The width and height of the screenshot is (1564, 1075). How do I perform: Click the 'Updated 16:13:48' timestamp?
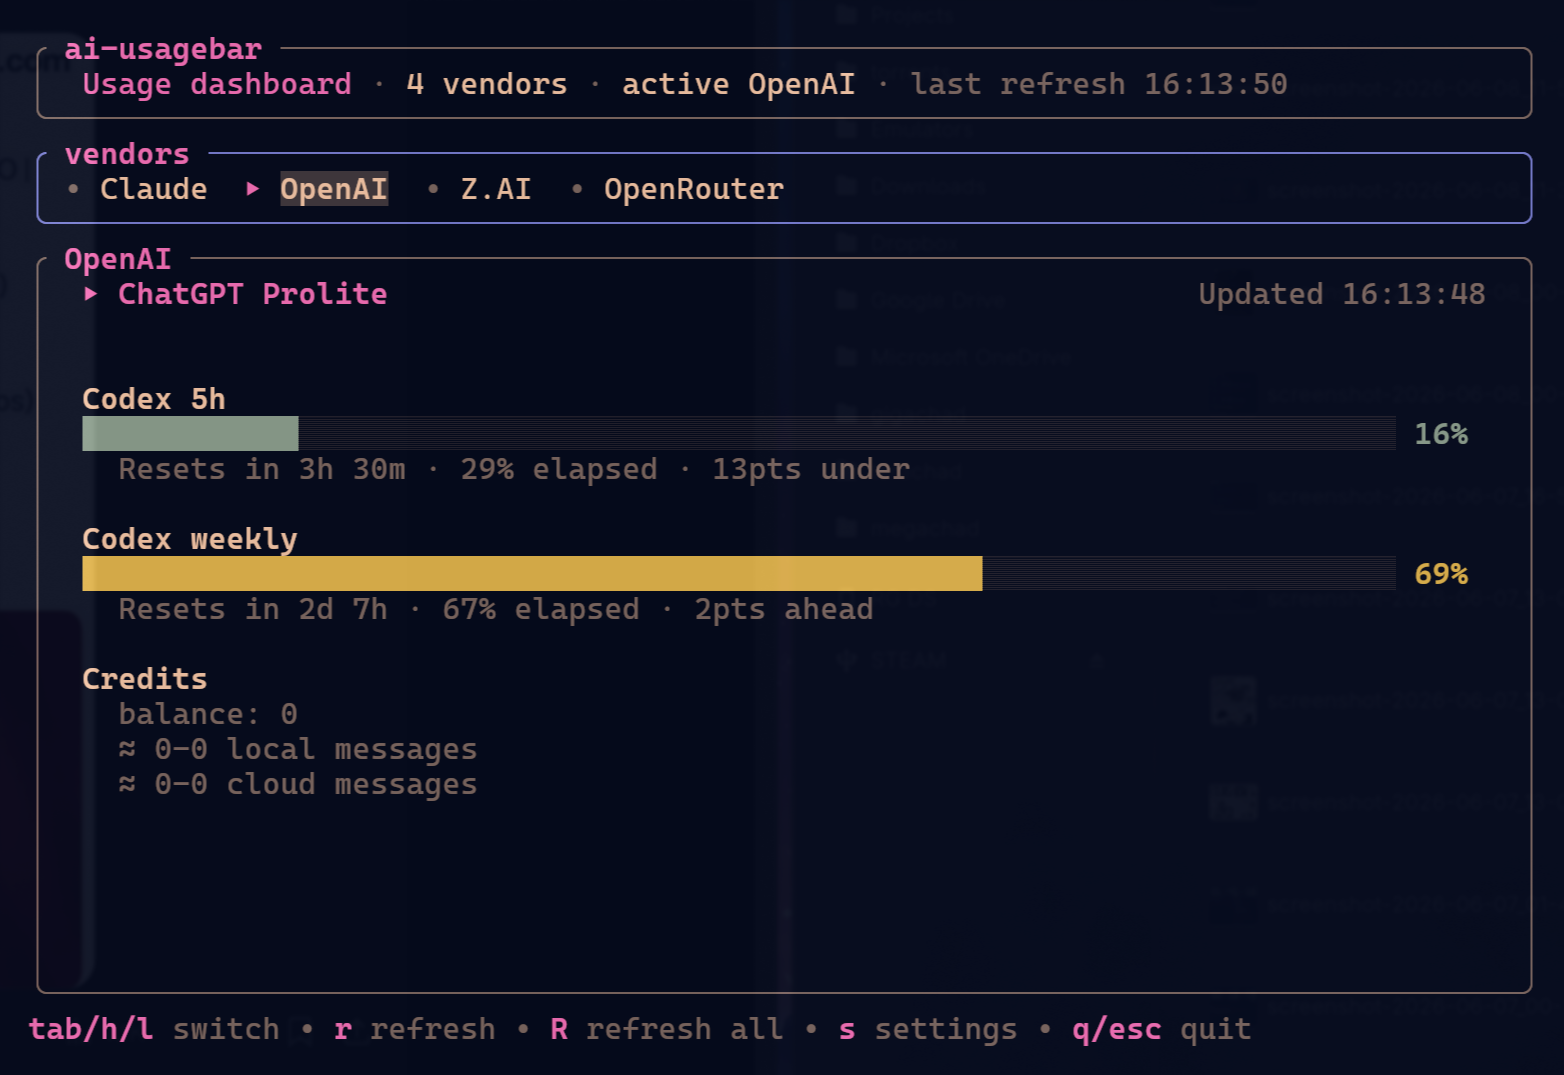click(1342, 294)
